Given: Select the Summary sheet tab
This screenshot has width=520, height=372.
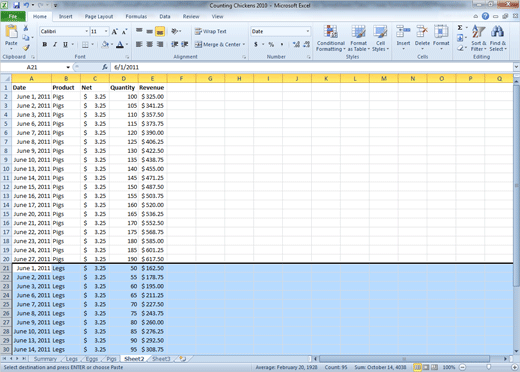Looking at the screenshot, I should pyautogui.click(x=45, y=359).
